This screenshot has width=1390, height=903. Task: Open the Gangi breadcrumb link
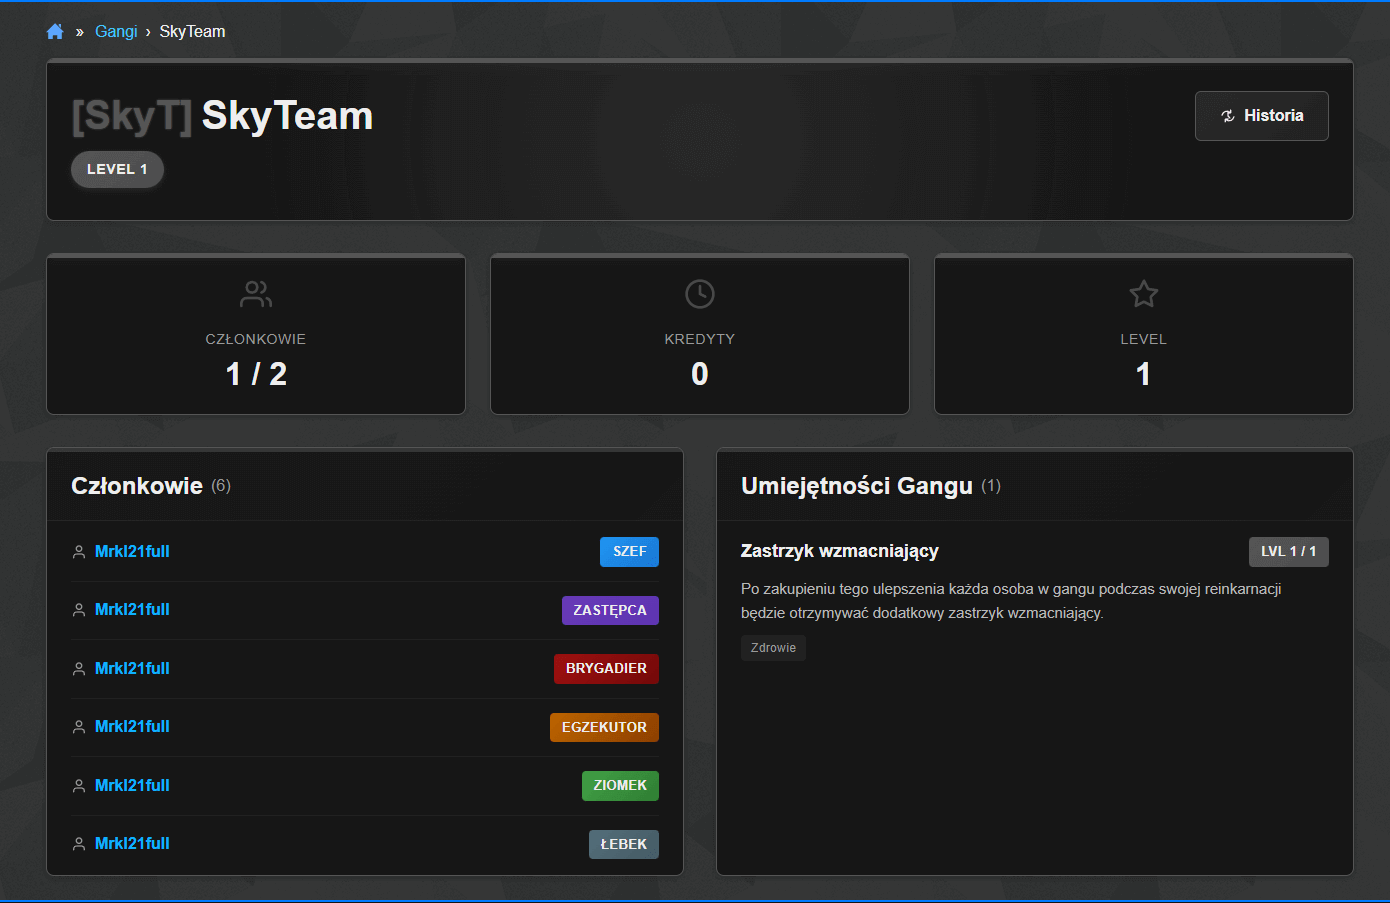click(116, 32)
